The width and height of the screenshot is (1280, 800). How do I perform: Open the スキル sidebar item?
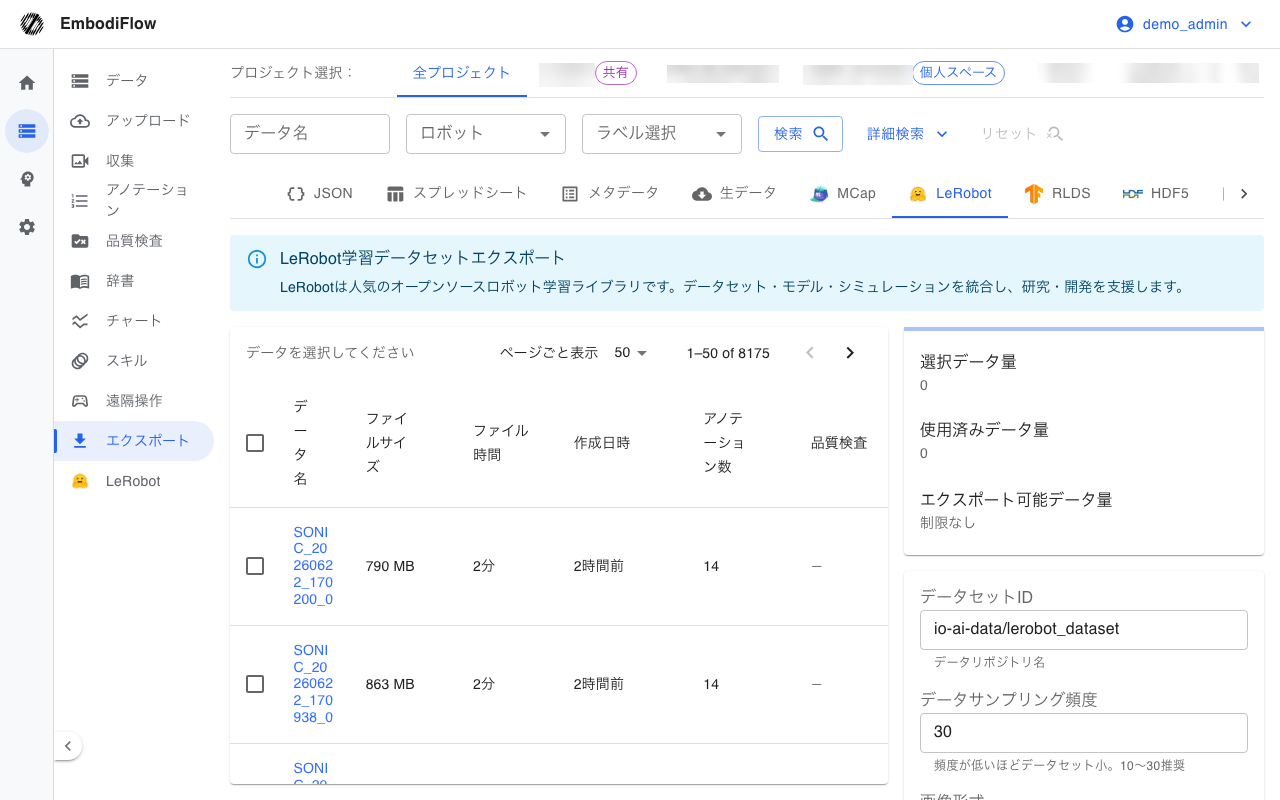tap(134, 361)
